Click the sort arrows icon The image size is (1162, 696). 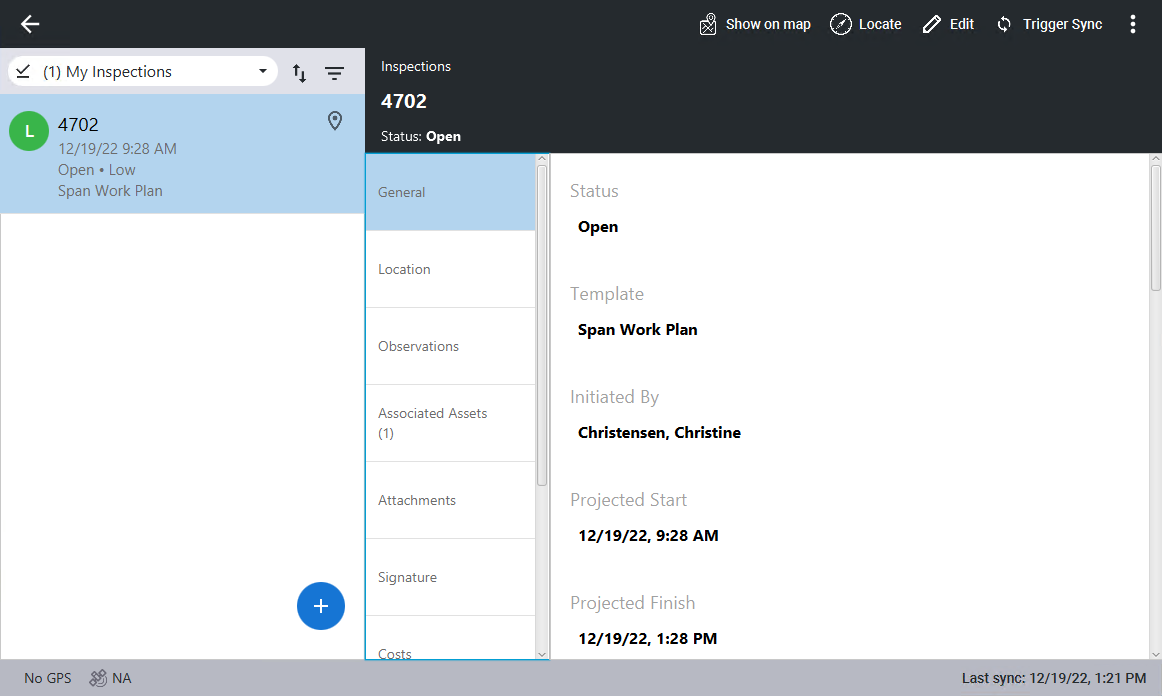299,73
